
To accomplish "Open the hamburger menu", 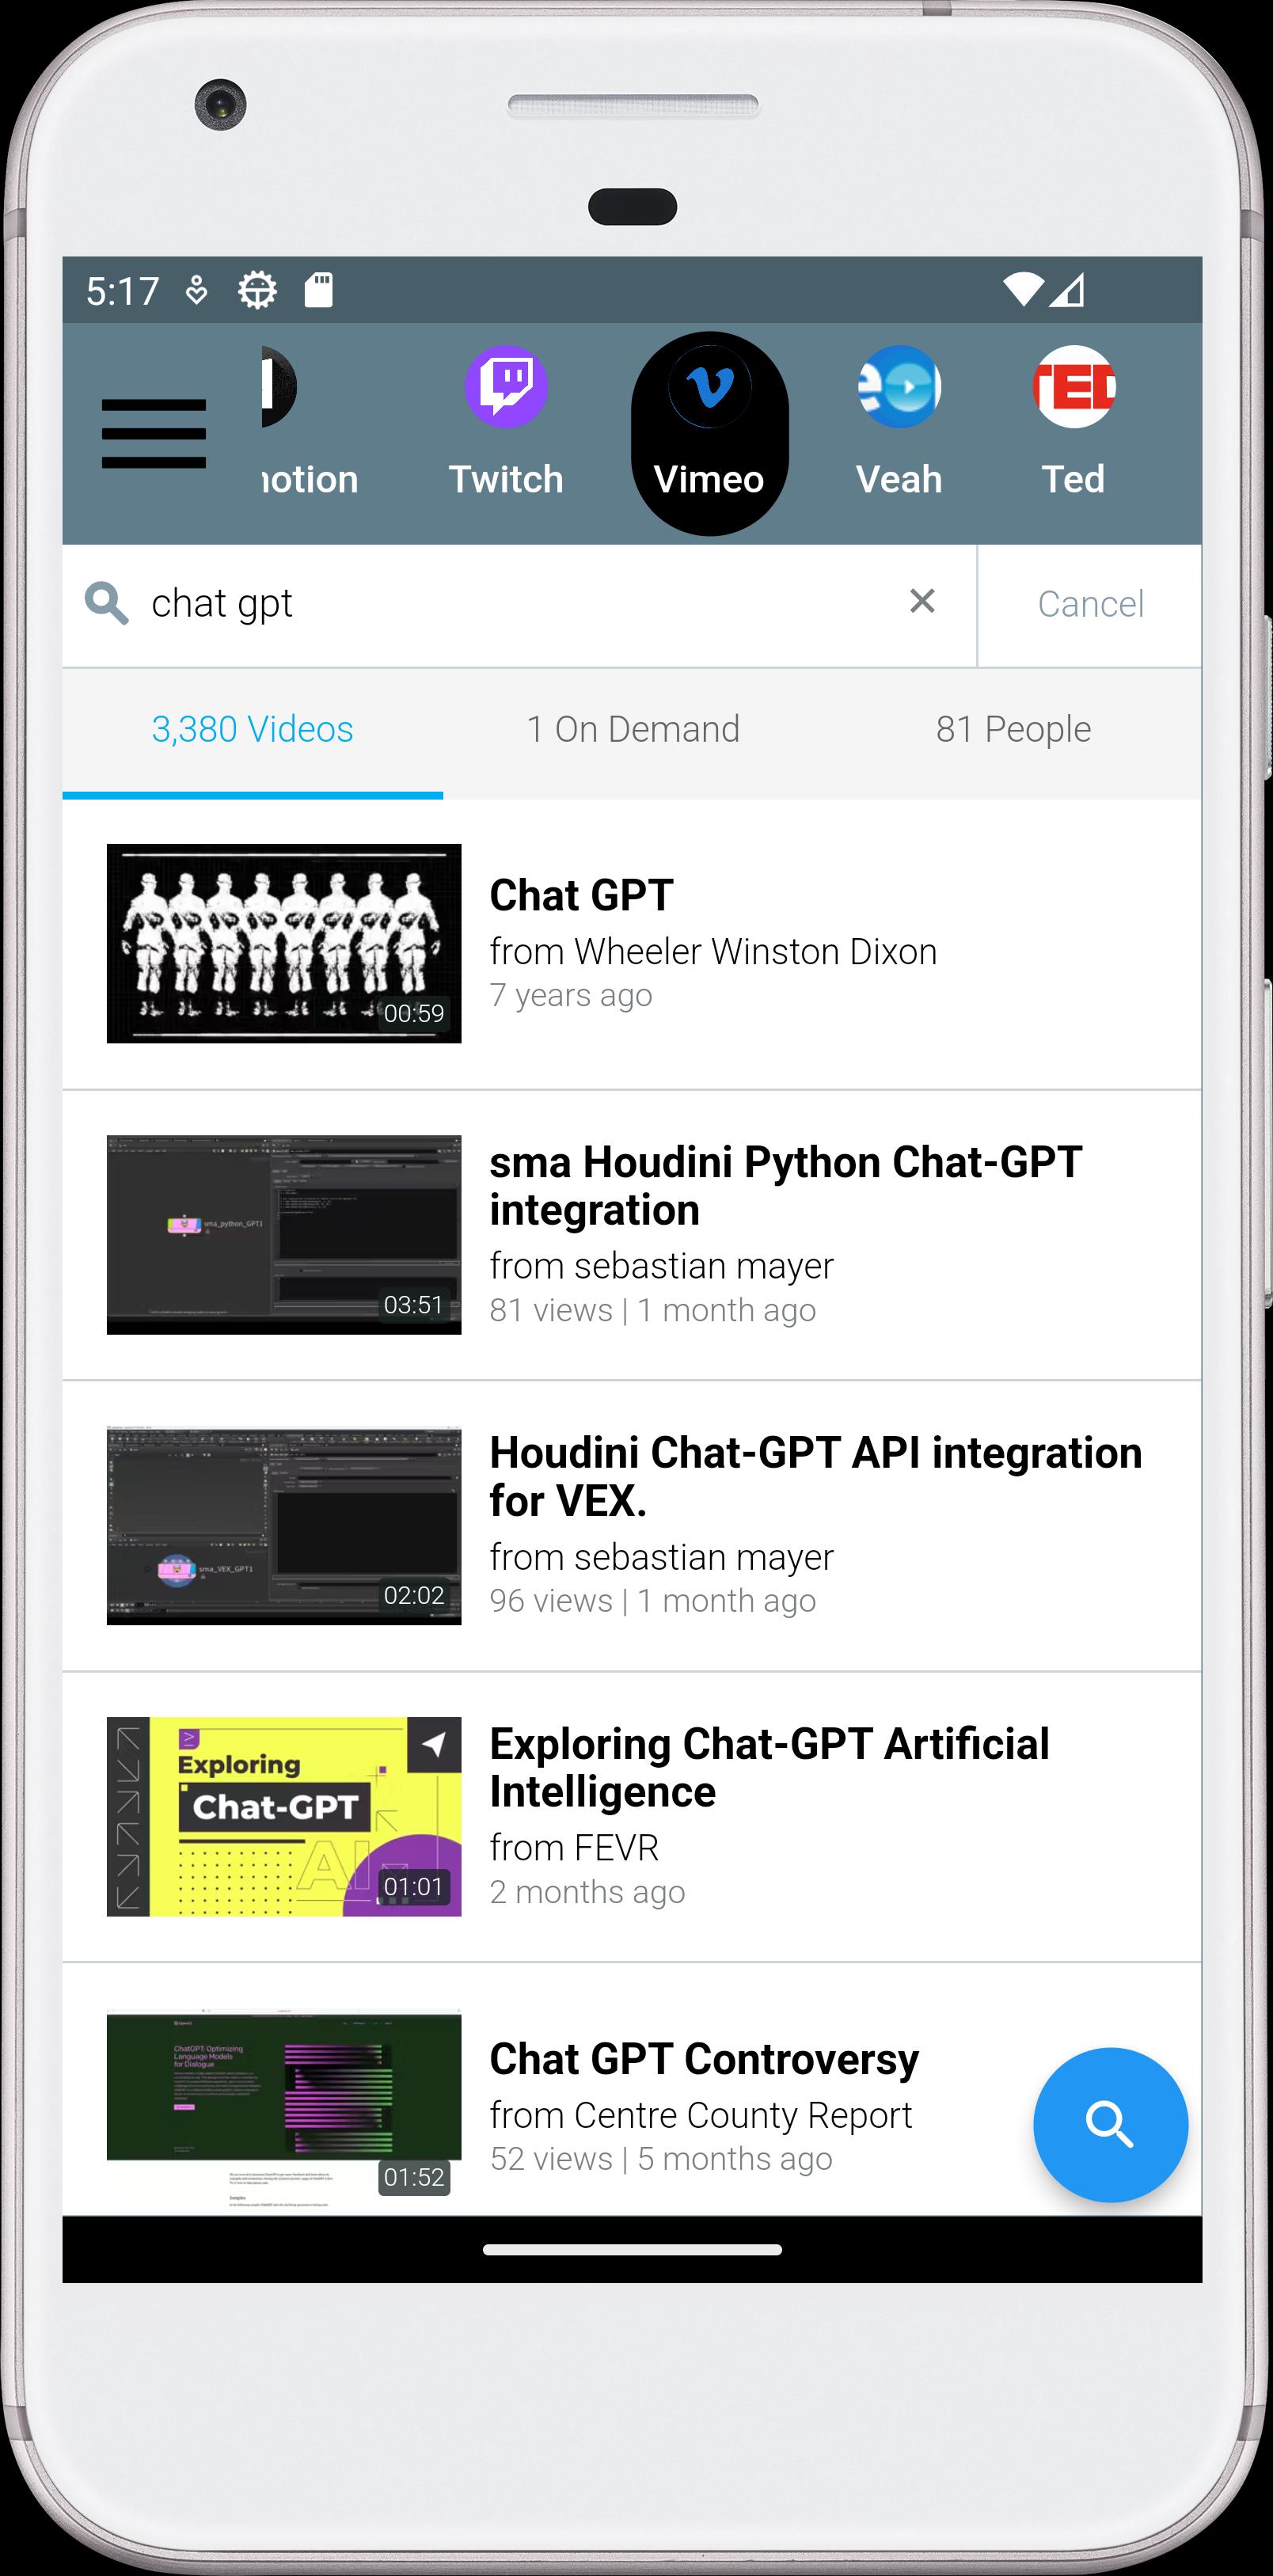I will (154, 433).
